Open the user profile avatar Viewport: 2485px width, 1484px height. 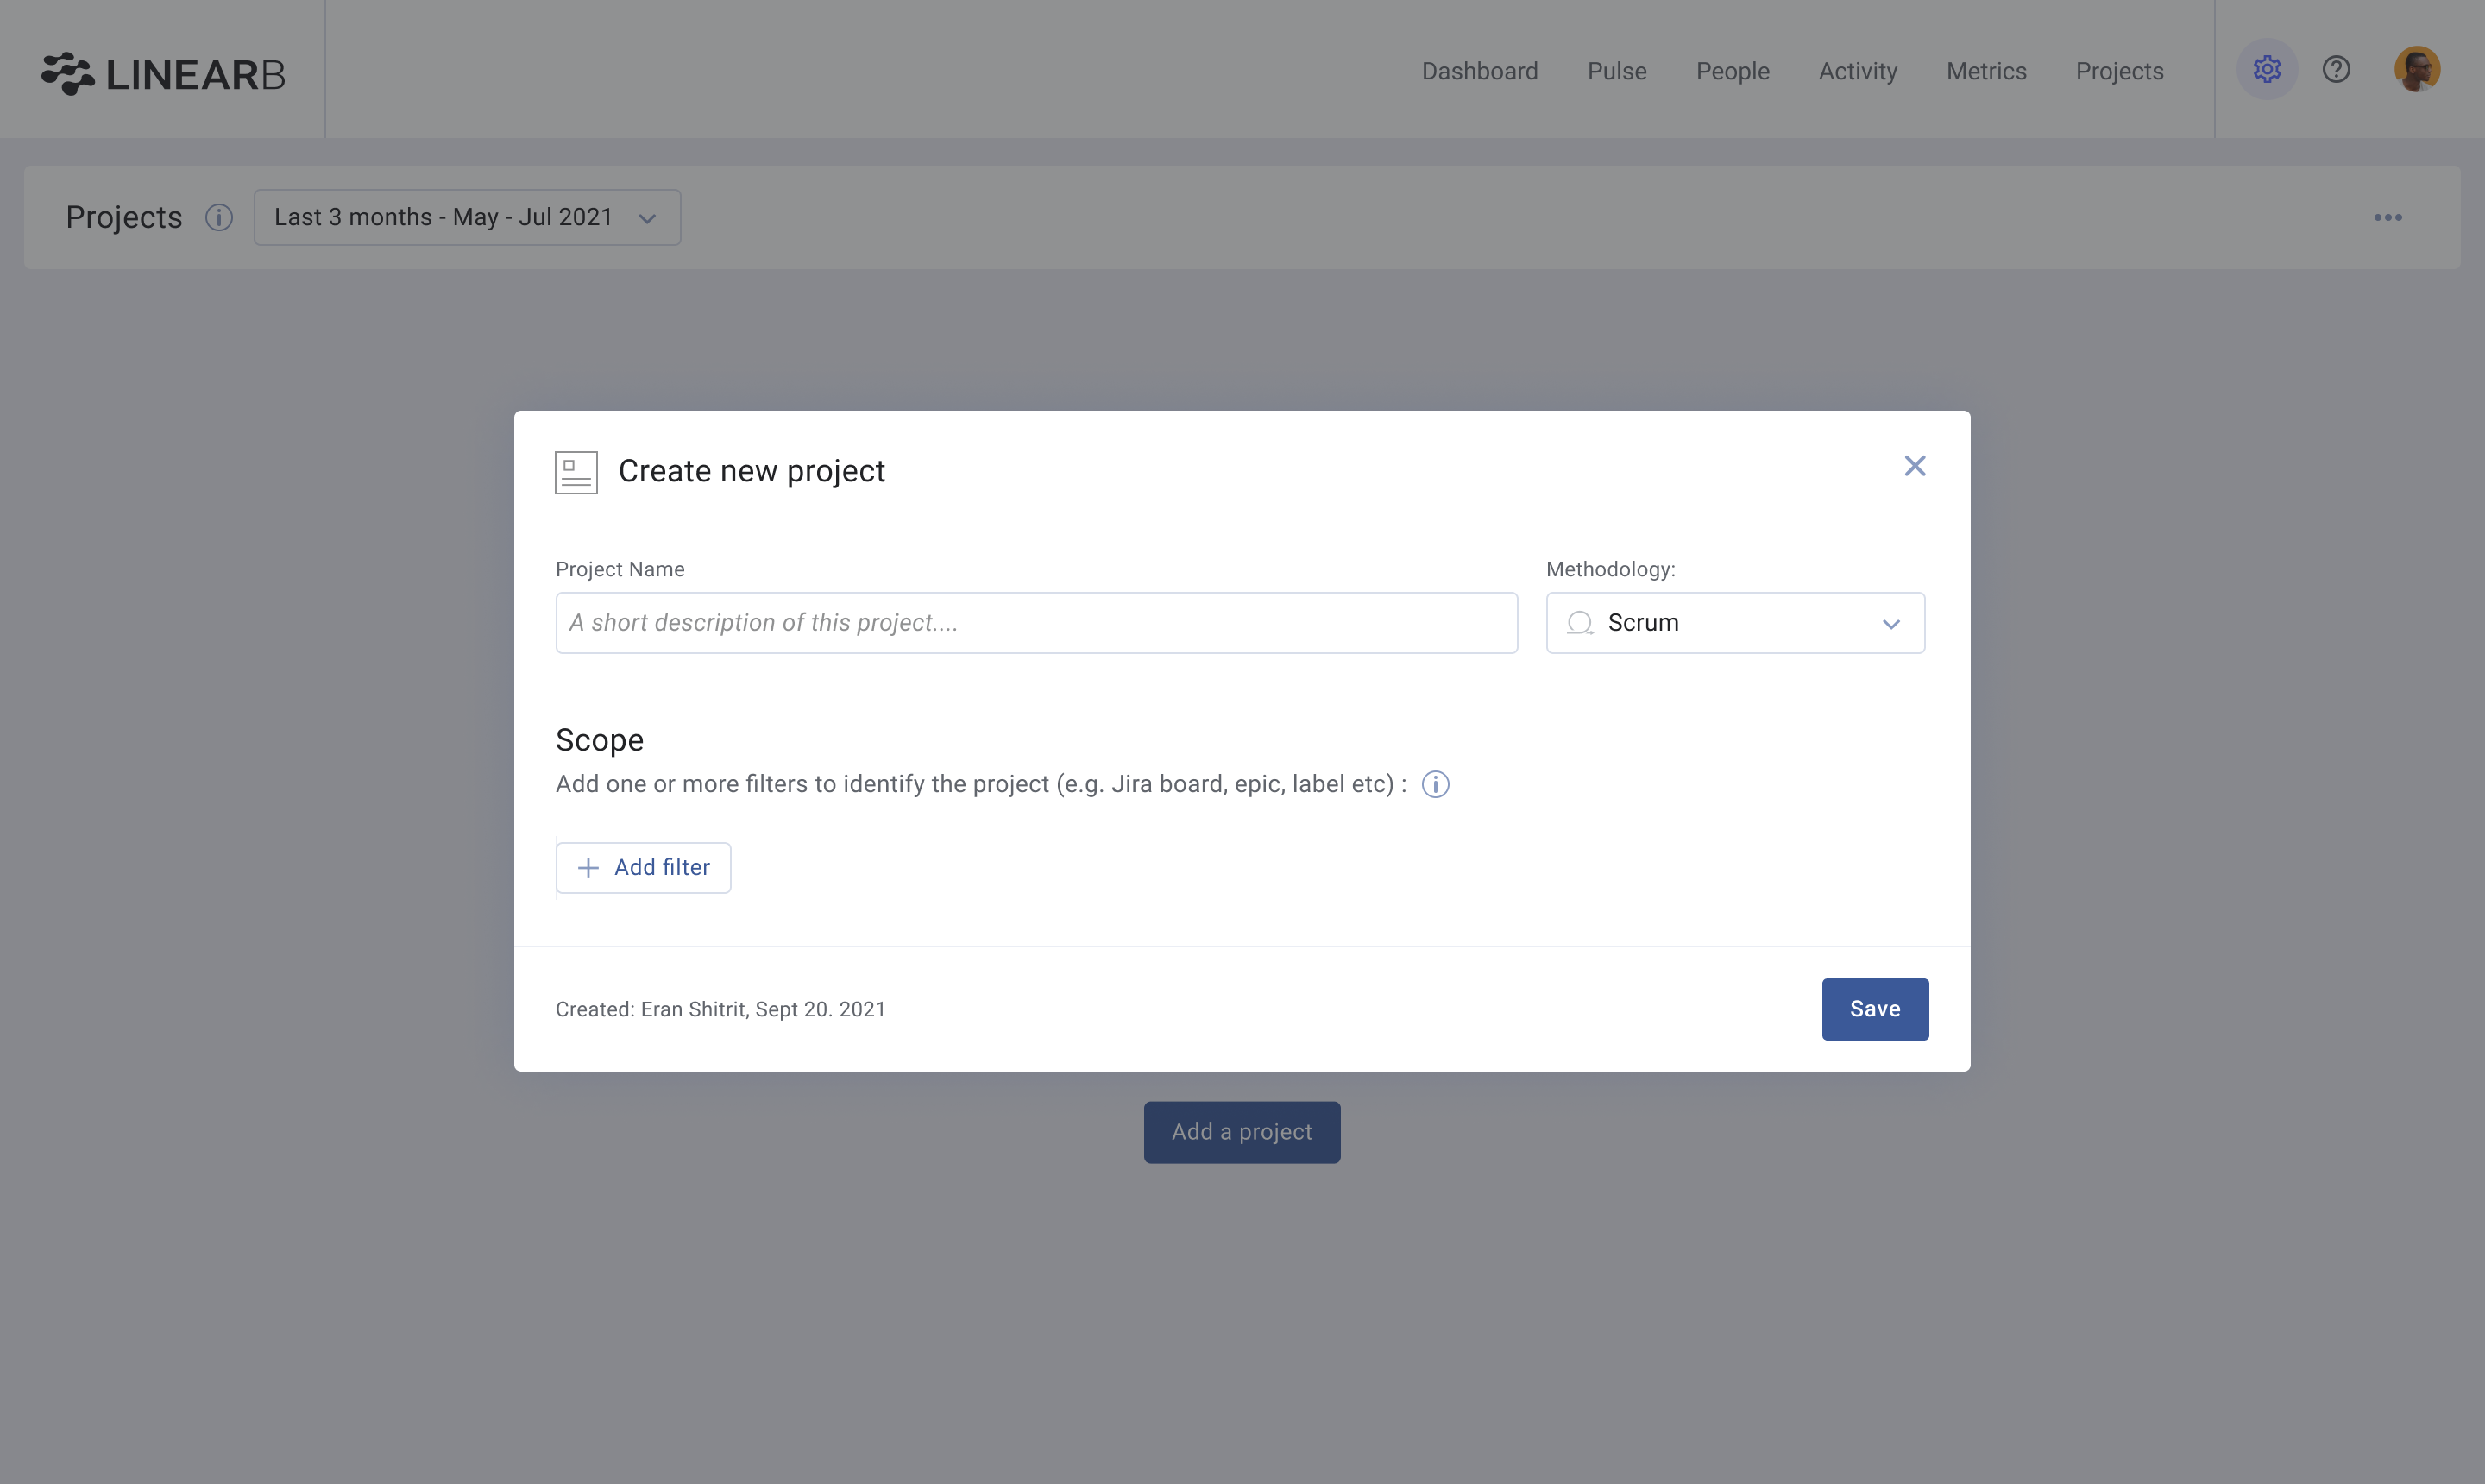click(x=2416, y=69)
